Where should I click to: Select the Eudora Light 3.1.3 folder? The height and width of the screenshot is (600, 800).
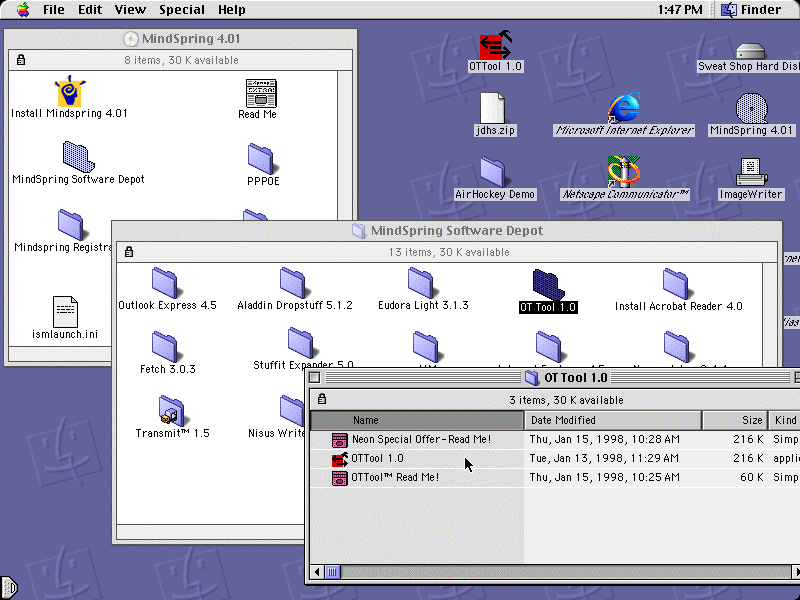(x=421, y=283)
